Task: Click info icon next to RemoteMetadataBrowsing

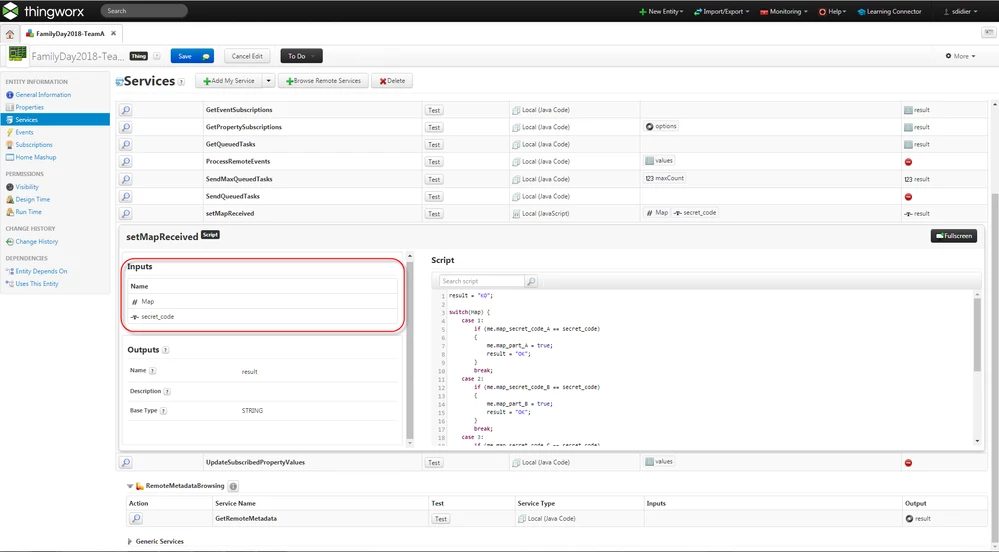Action: [x=233, y=486]
